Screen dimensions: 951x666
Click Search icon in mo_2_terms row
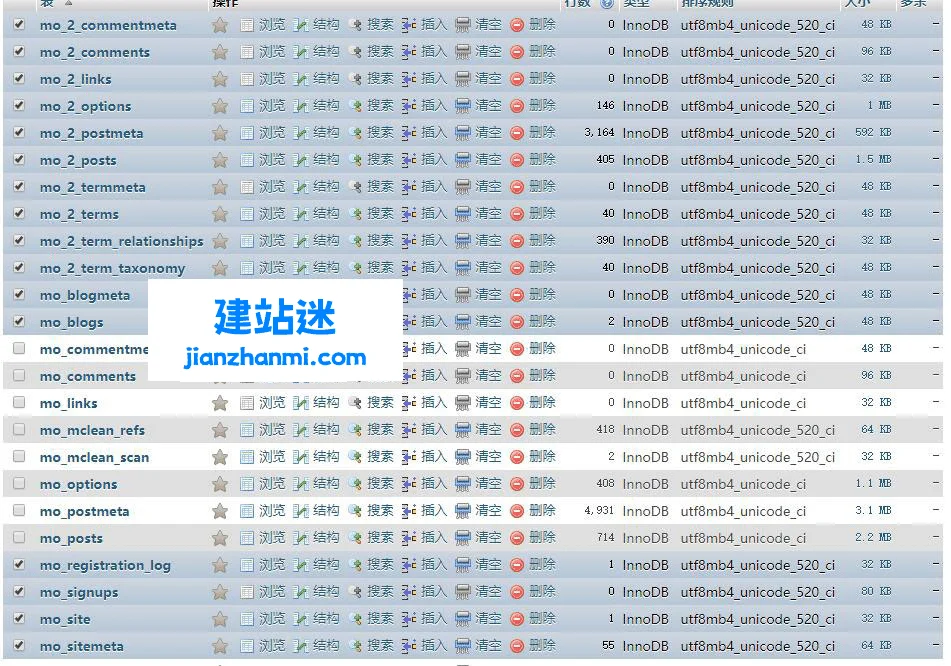(355, 214)
